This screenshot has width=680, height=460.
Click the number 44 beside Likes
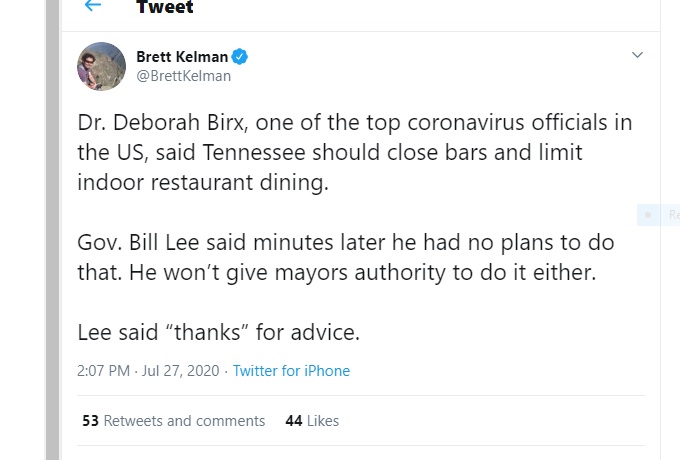pyautogui.click(x=294, y=421)
